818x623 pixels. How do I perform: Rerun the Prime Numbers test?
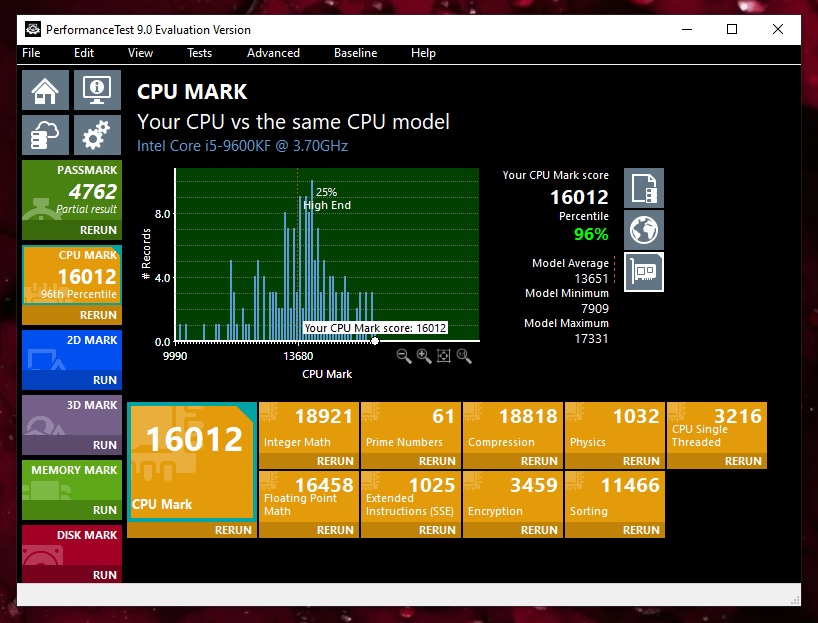pos(411,461)
